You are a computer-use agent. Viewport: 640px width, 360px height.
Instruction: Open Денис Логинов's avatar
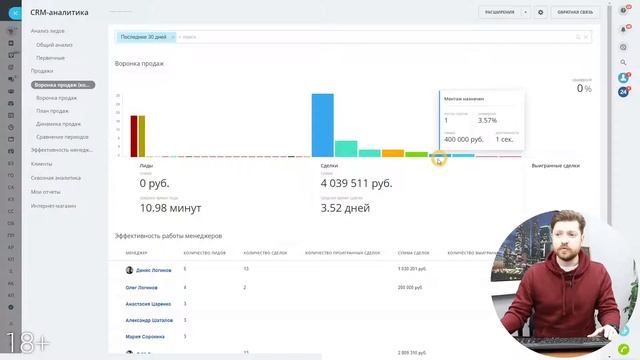coord(129,270)
